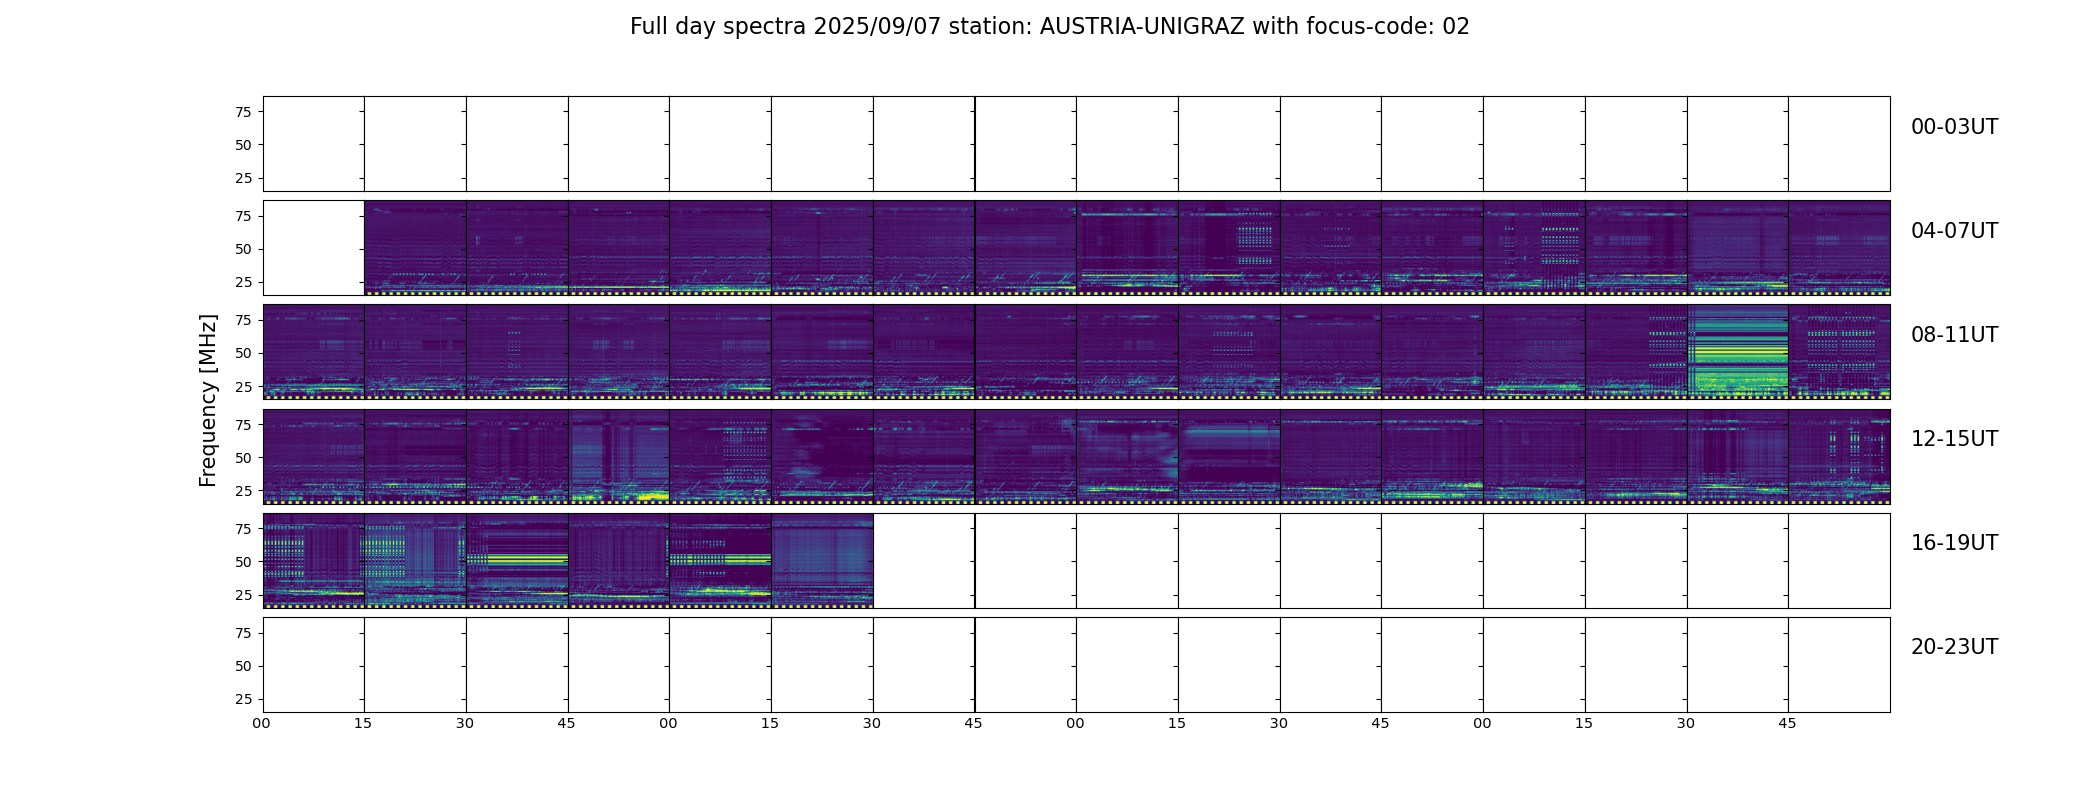Open the 08:00-08:15 first panel in the 08-11UT row
2100x800 pixels.
[314, 352]
